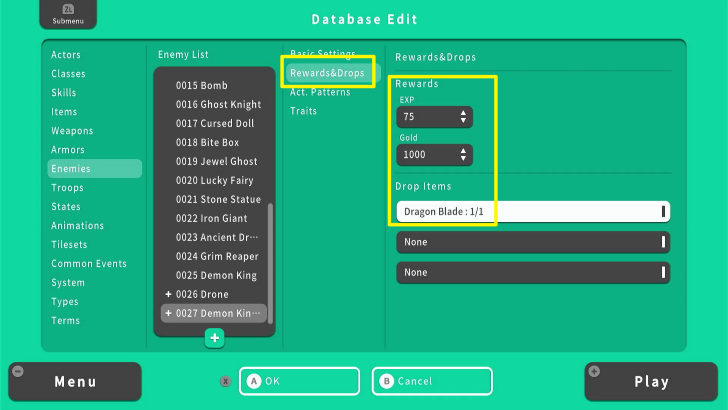Expand the plus icon beside 0026 Drone
The width and height of the screenshot is (728, 410).
point(168,294)
